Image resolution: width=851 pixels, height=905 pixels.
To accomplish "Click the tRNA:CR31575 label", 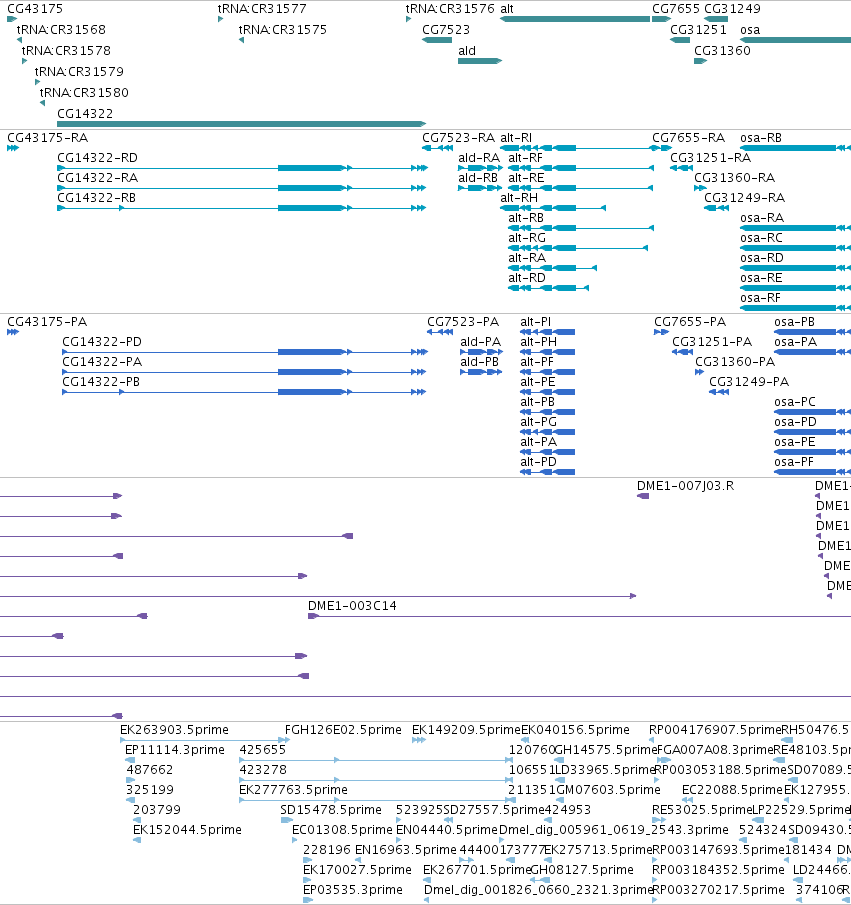I will (x=283, y=29).
